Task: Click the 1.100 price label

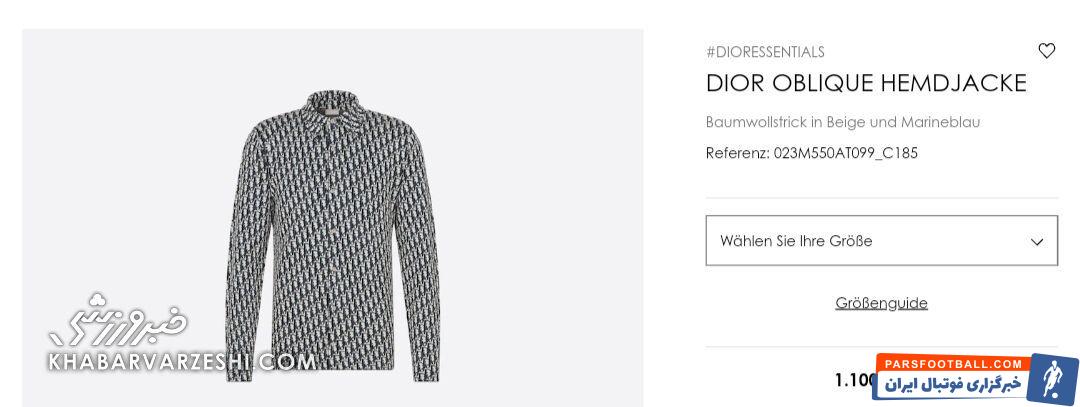Action: [855, 380]
